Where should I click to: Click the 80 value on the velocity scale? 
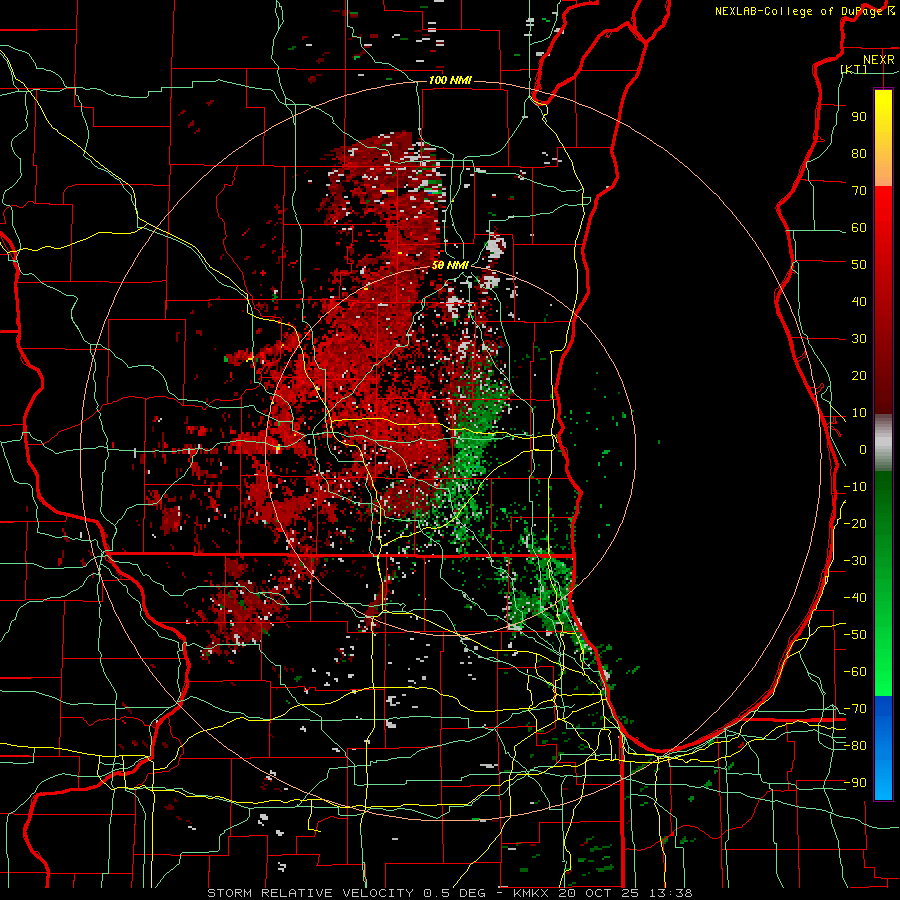(859, 154)
